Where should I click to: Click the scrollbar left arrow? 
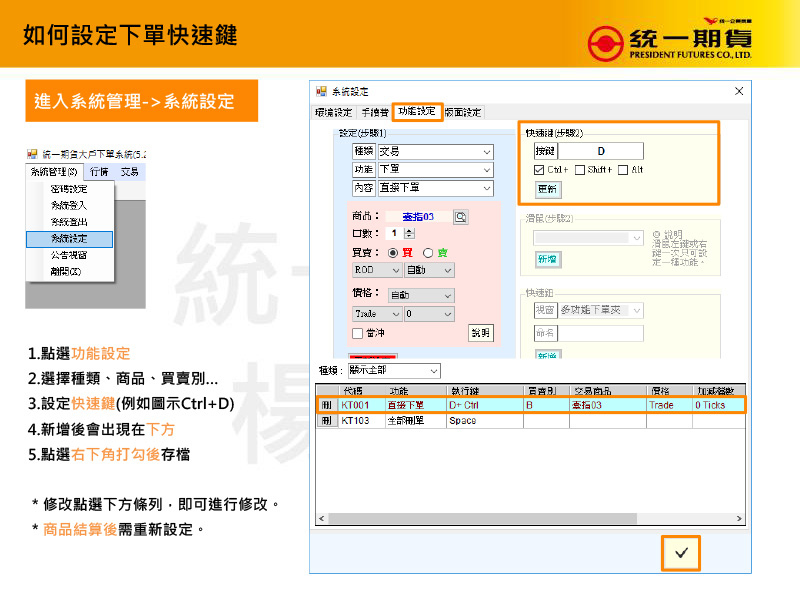(x=321, y=519)
